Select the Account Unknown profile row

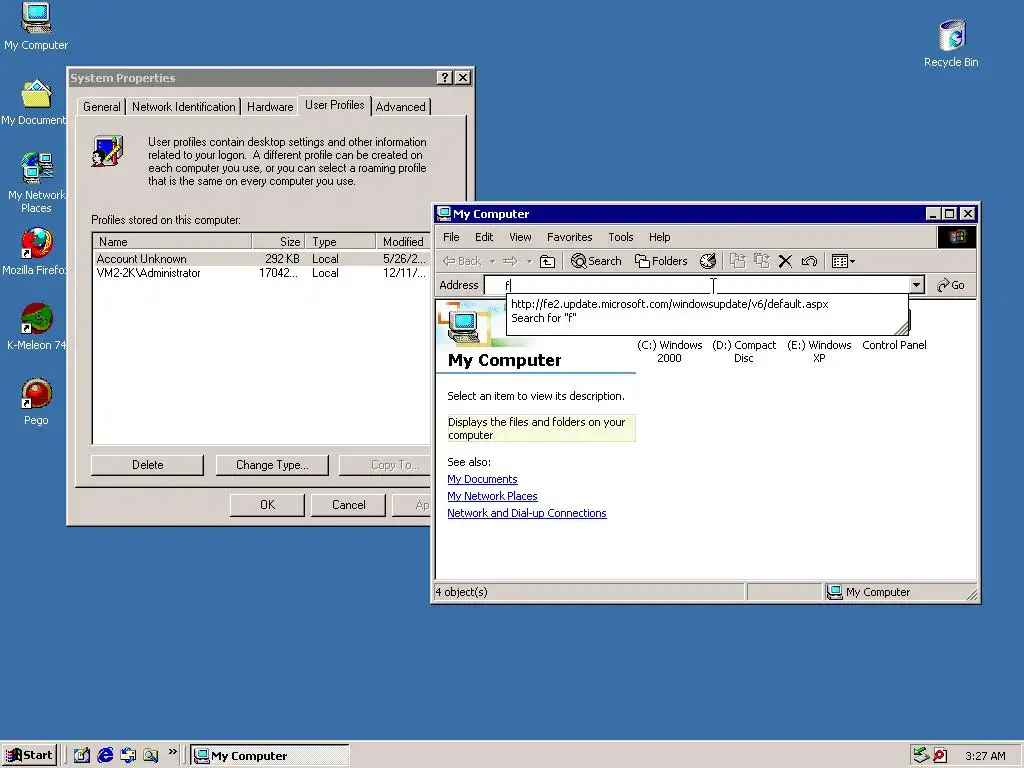(261, 259)
